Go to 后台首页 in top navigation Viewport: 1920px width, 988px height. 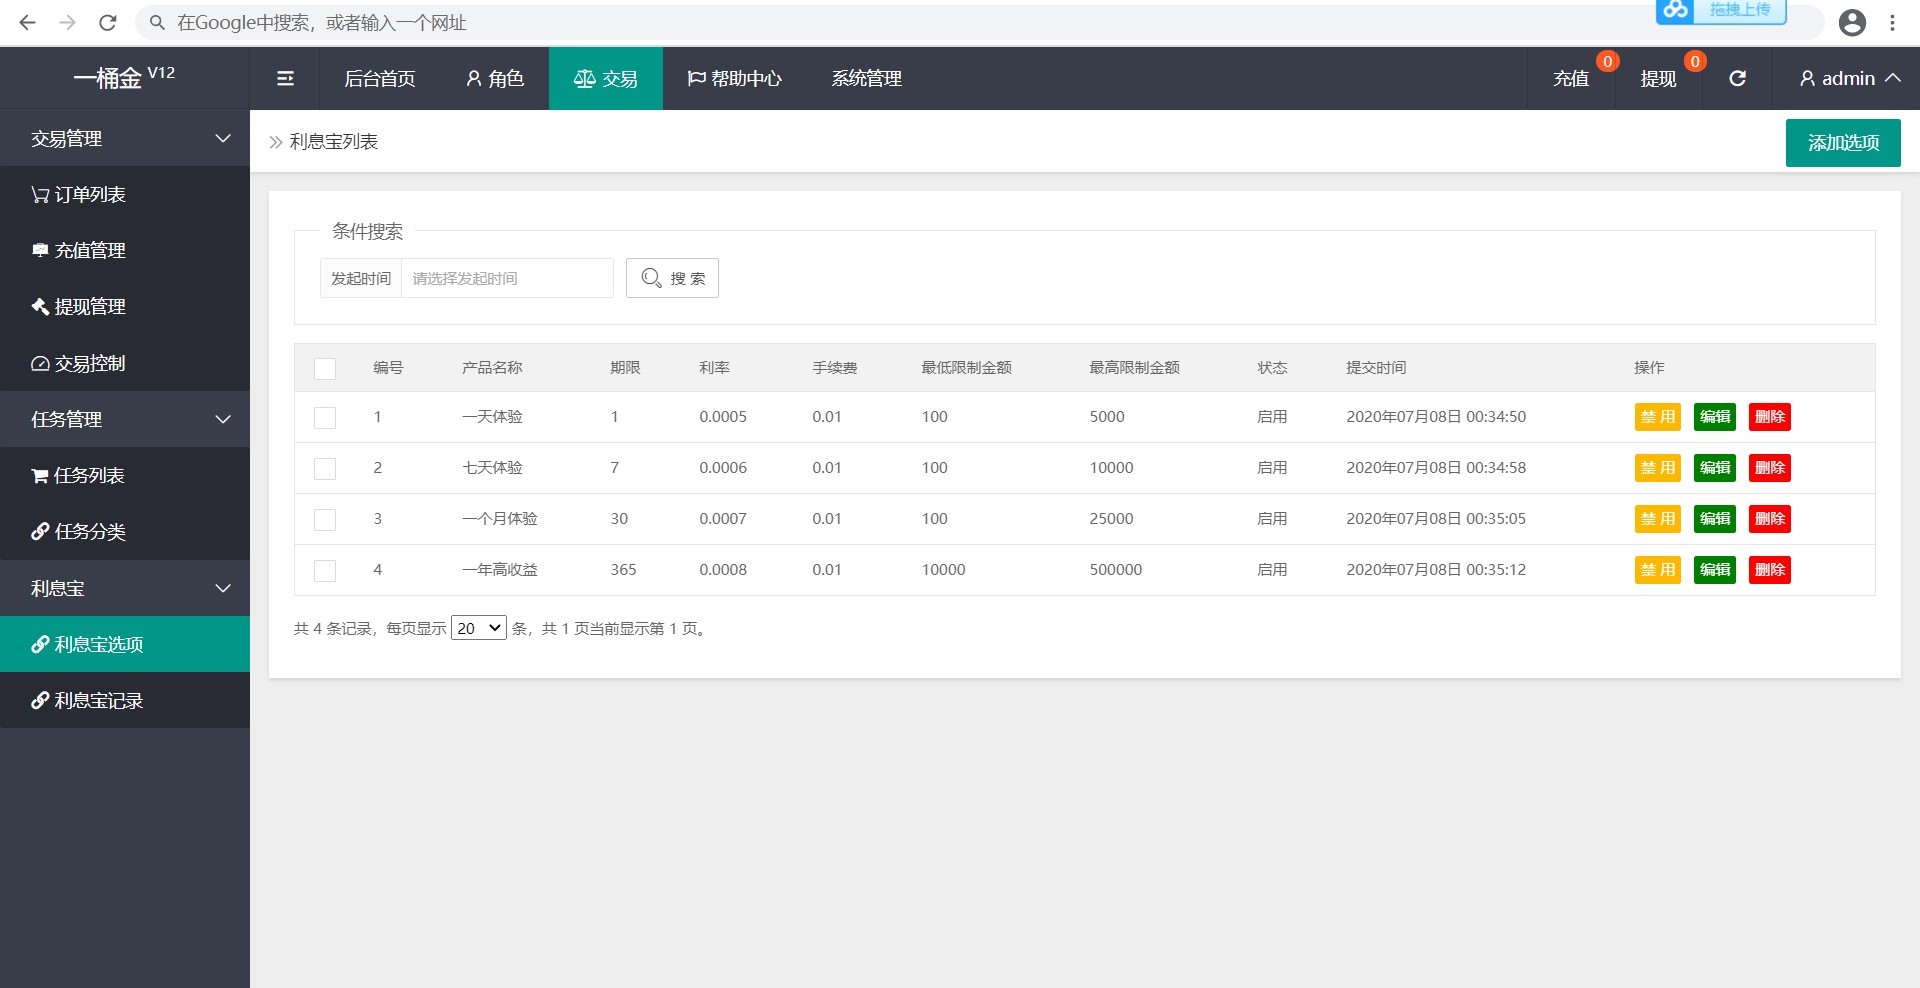click(x=380, y=78)
